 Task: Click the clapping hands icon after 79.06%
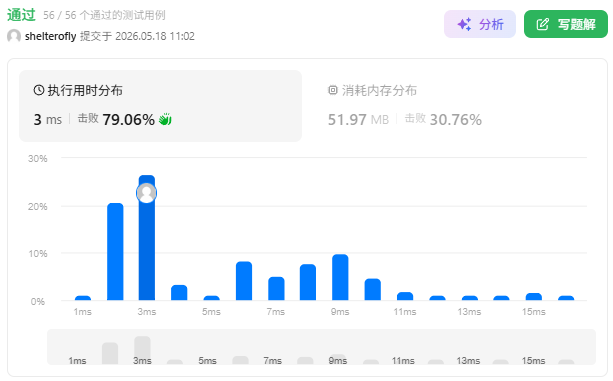(165, 119)
